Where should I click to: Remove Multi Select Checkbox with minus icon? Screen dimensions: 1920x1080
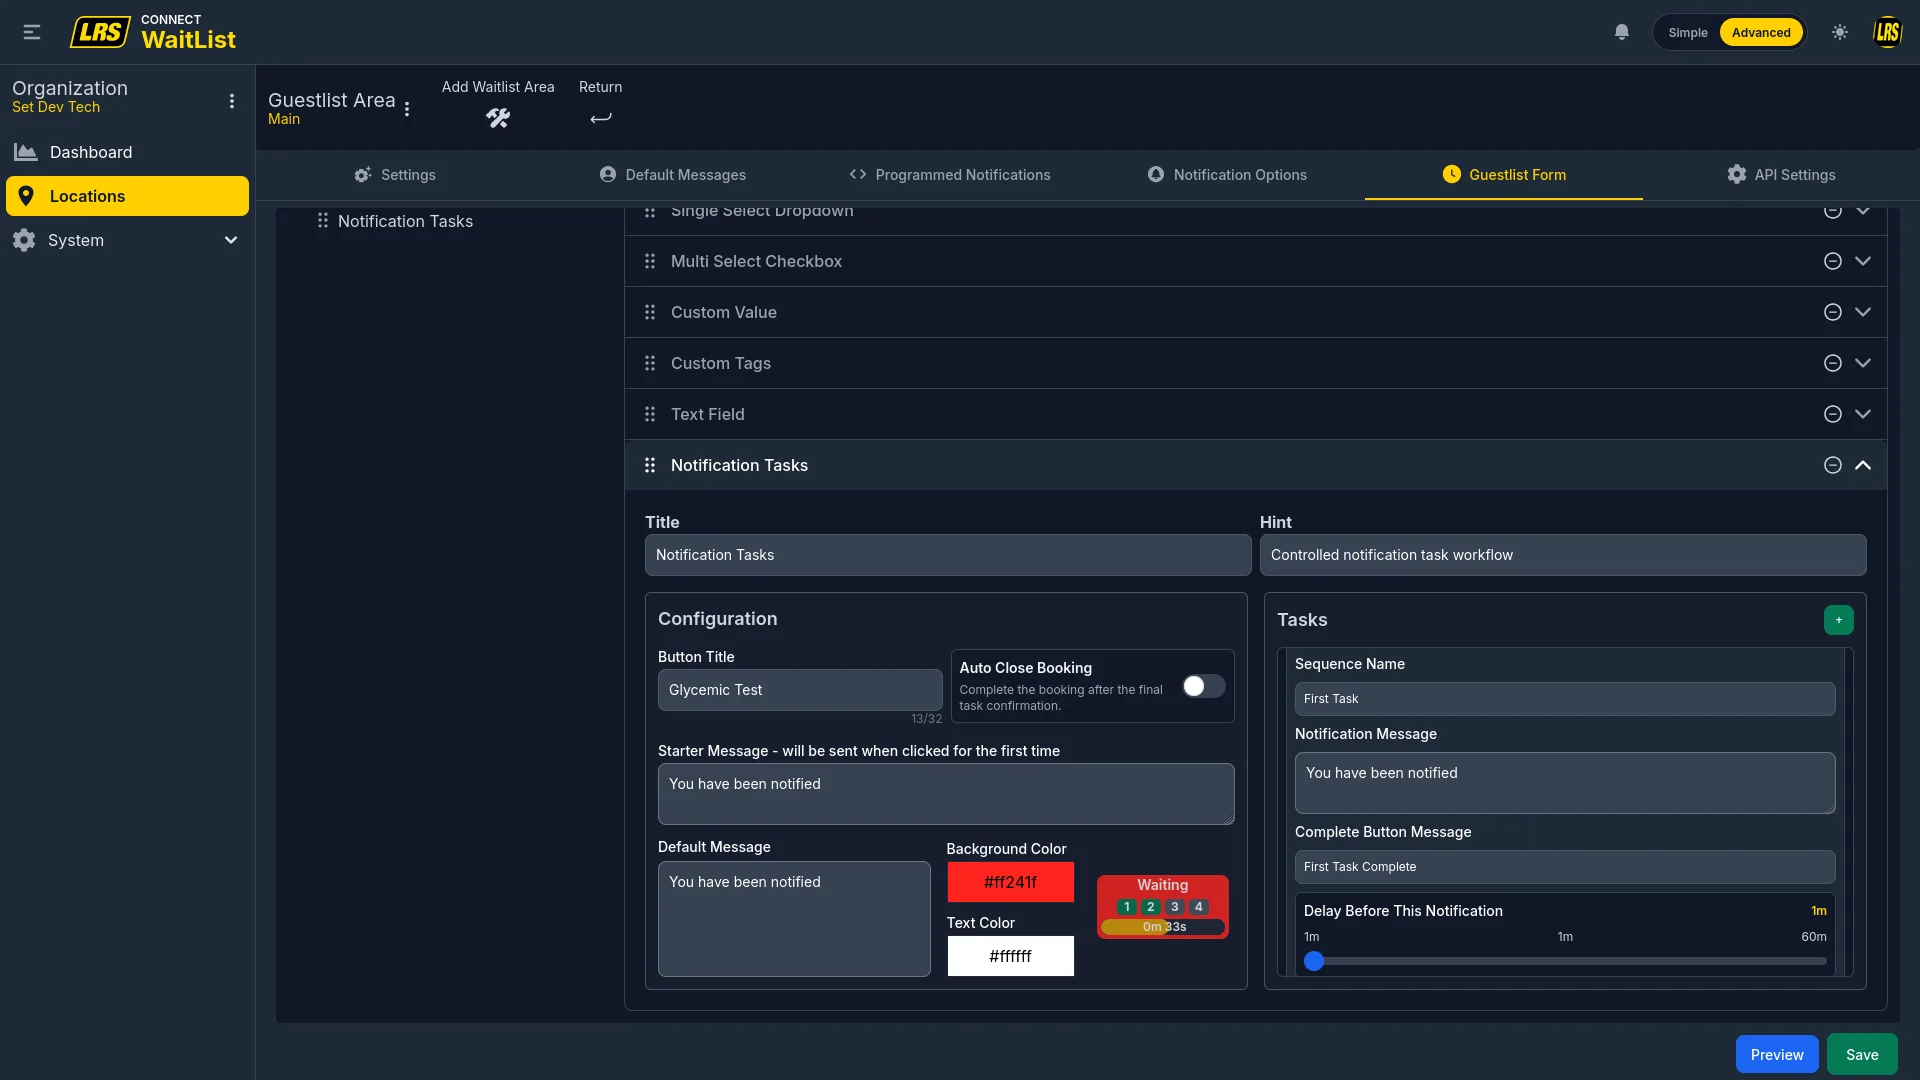tap(1832, 261)
